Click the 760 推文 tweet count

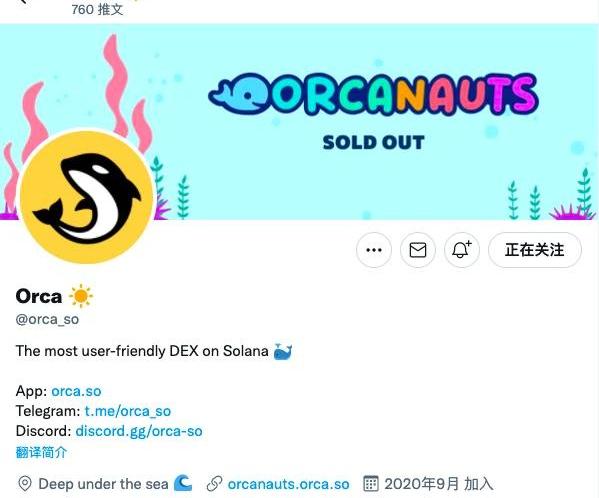[x=97, y=9]
